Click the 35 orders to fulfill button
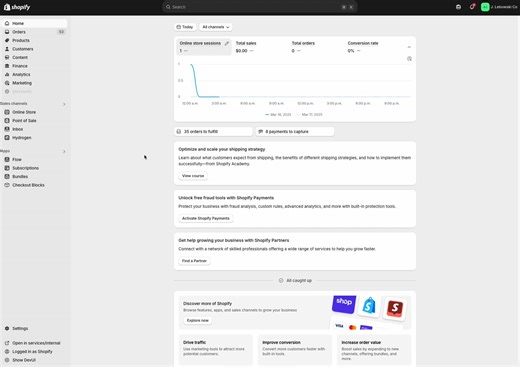The image size is (520, 367). 213,132
